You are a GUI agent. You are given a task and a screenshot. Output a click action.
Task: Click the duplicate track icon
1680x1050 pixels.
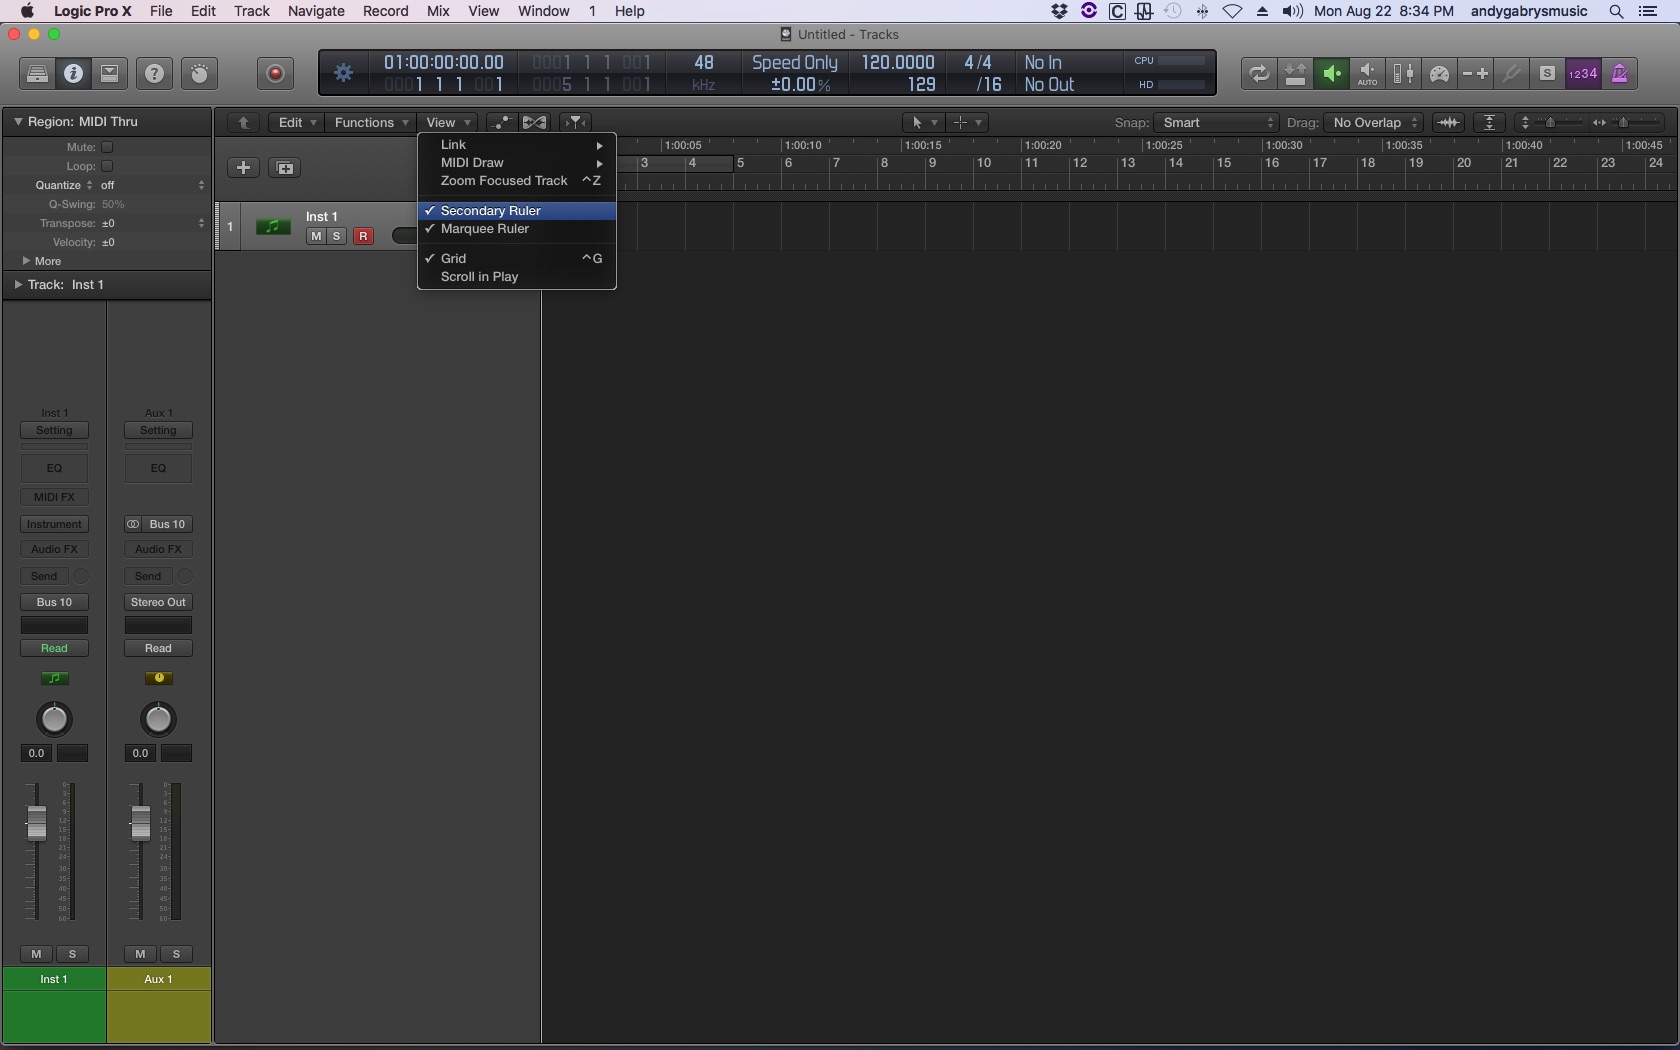pos(285,167)
